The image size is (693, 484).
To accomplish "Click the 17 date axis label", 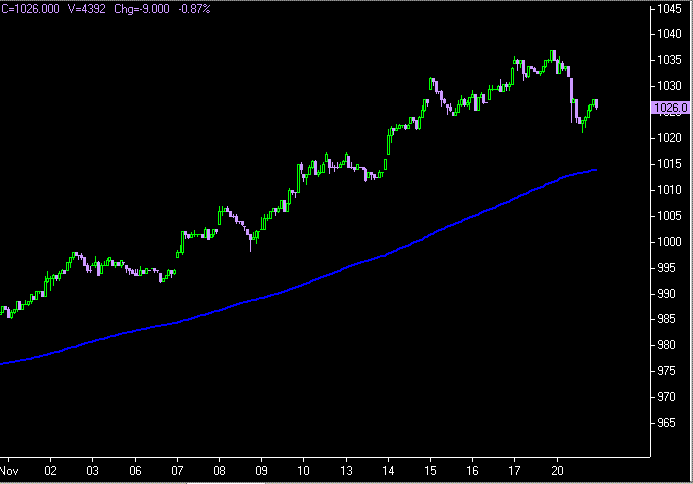I will coord(514,471).
